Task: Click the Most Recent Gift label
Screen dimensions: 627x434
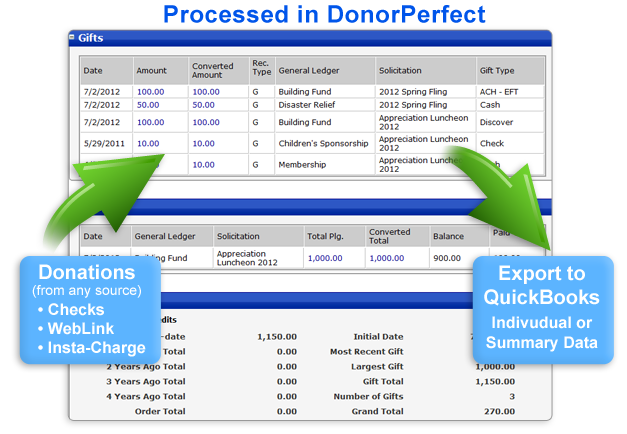Action: point(367,352)
